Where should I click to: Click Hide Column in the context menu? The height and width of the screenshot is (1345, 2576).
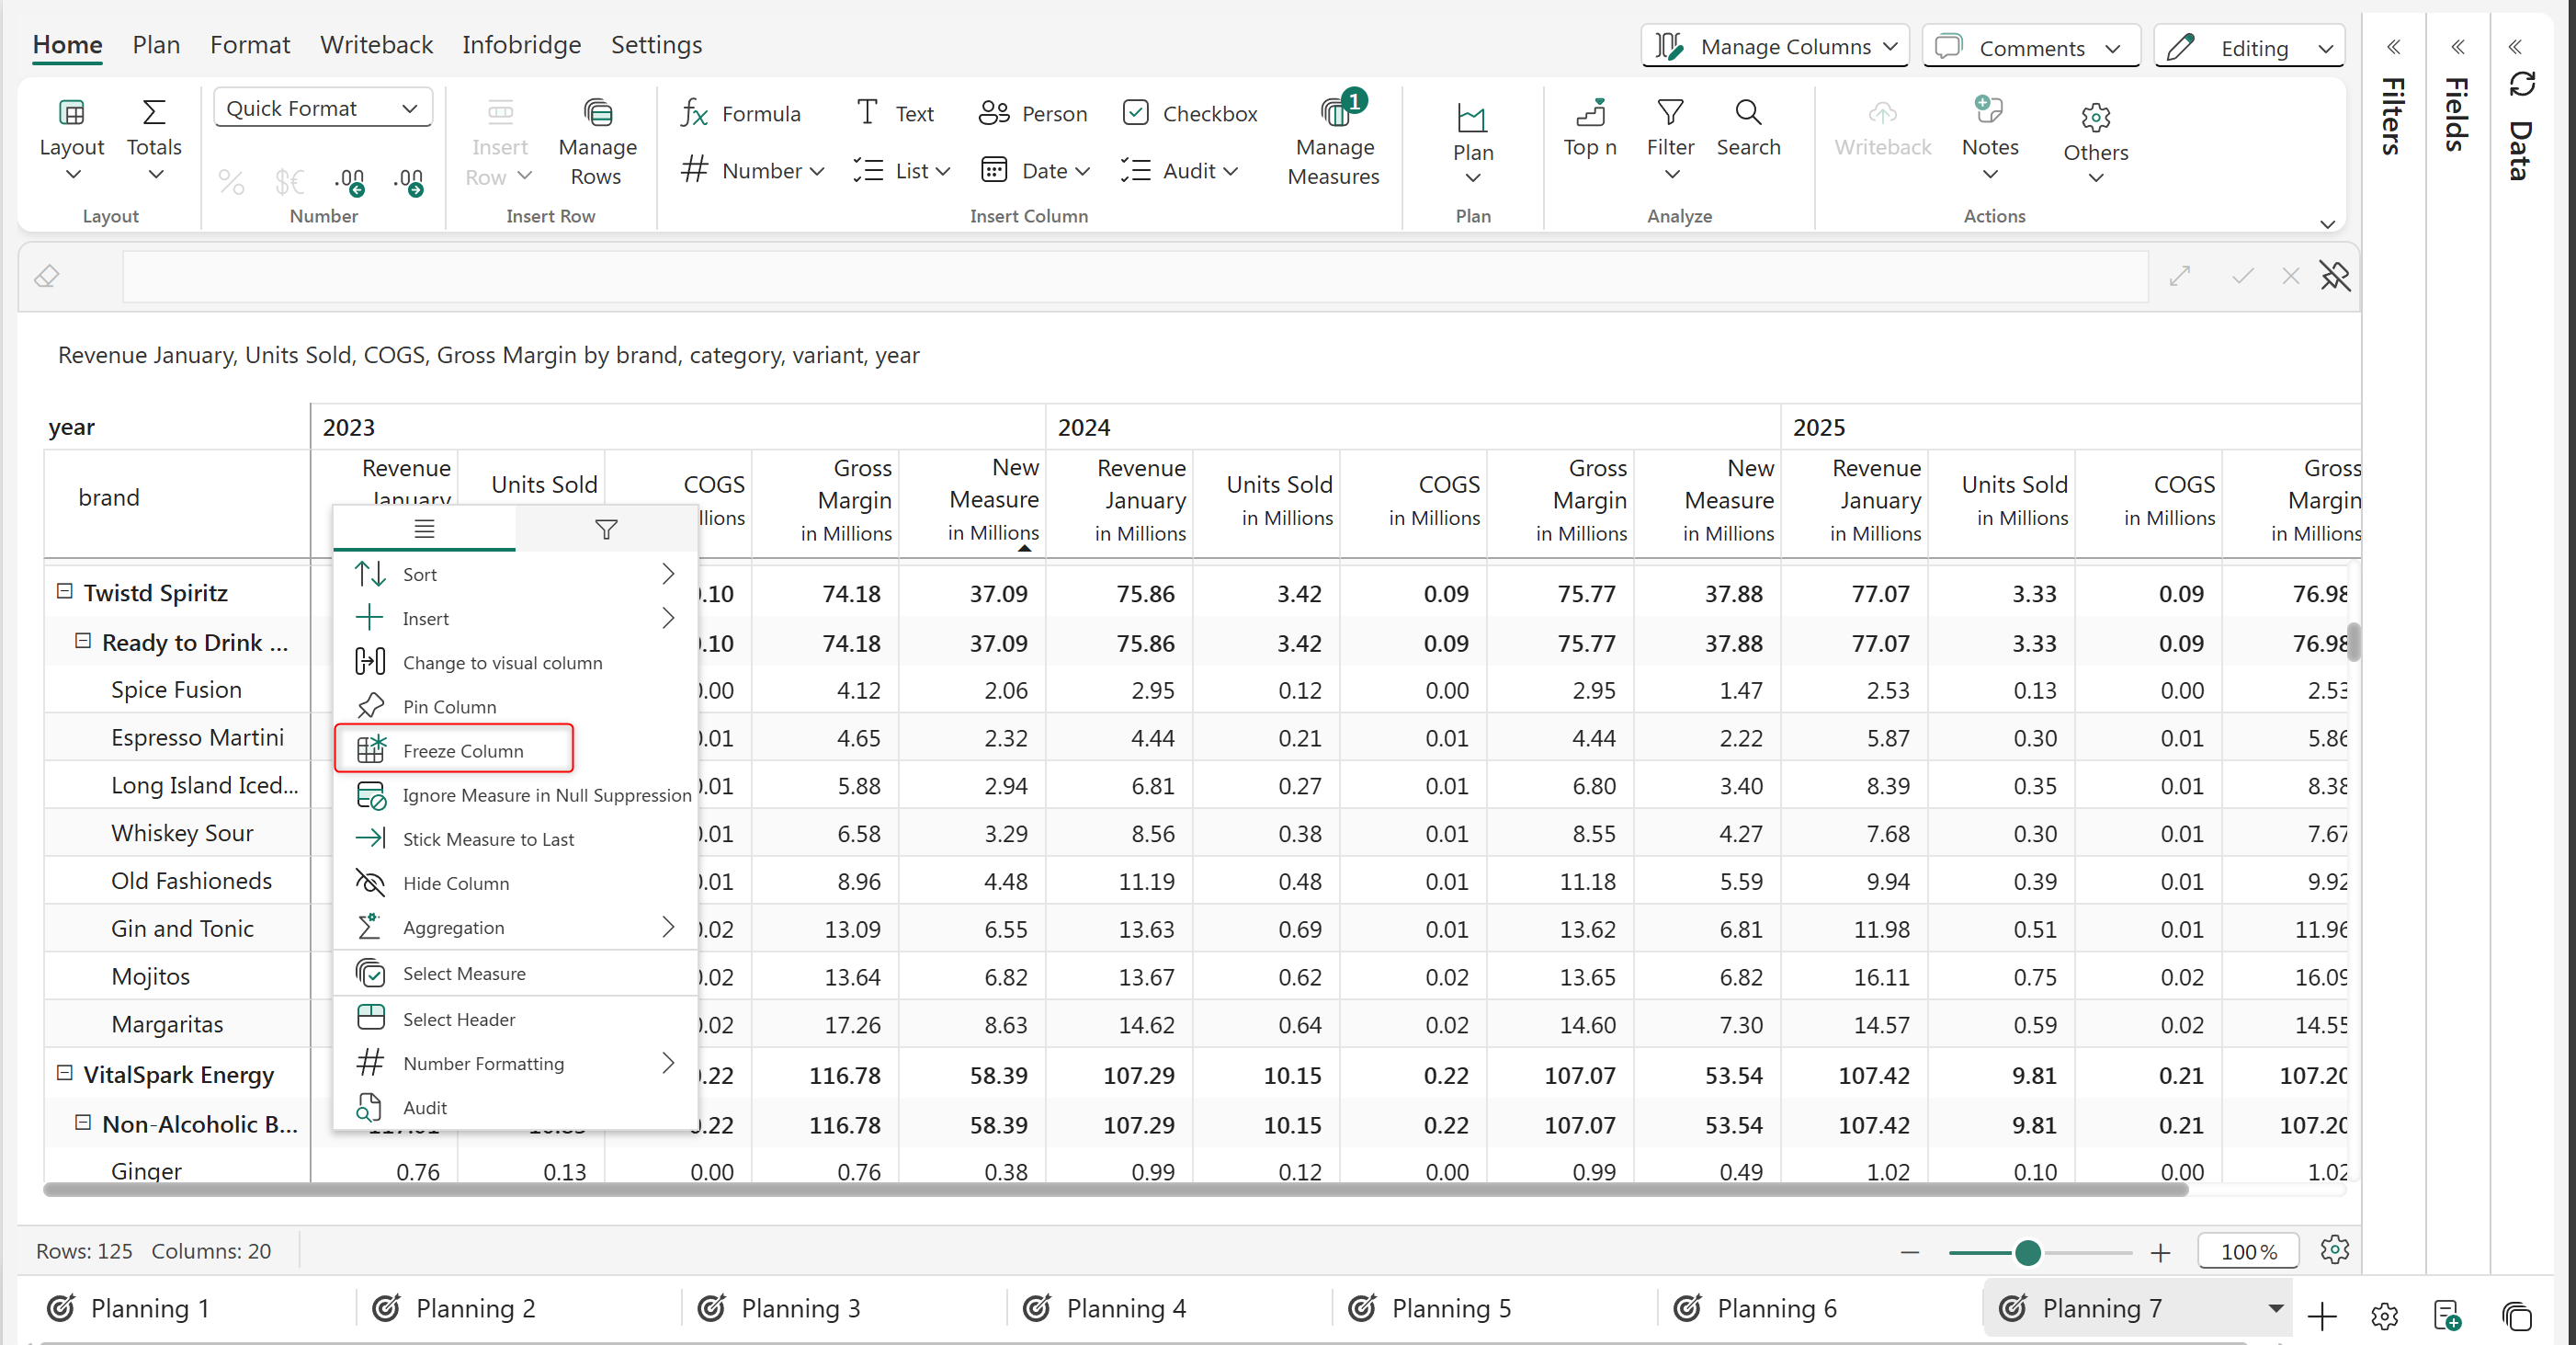(x=455, y=883)
